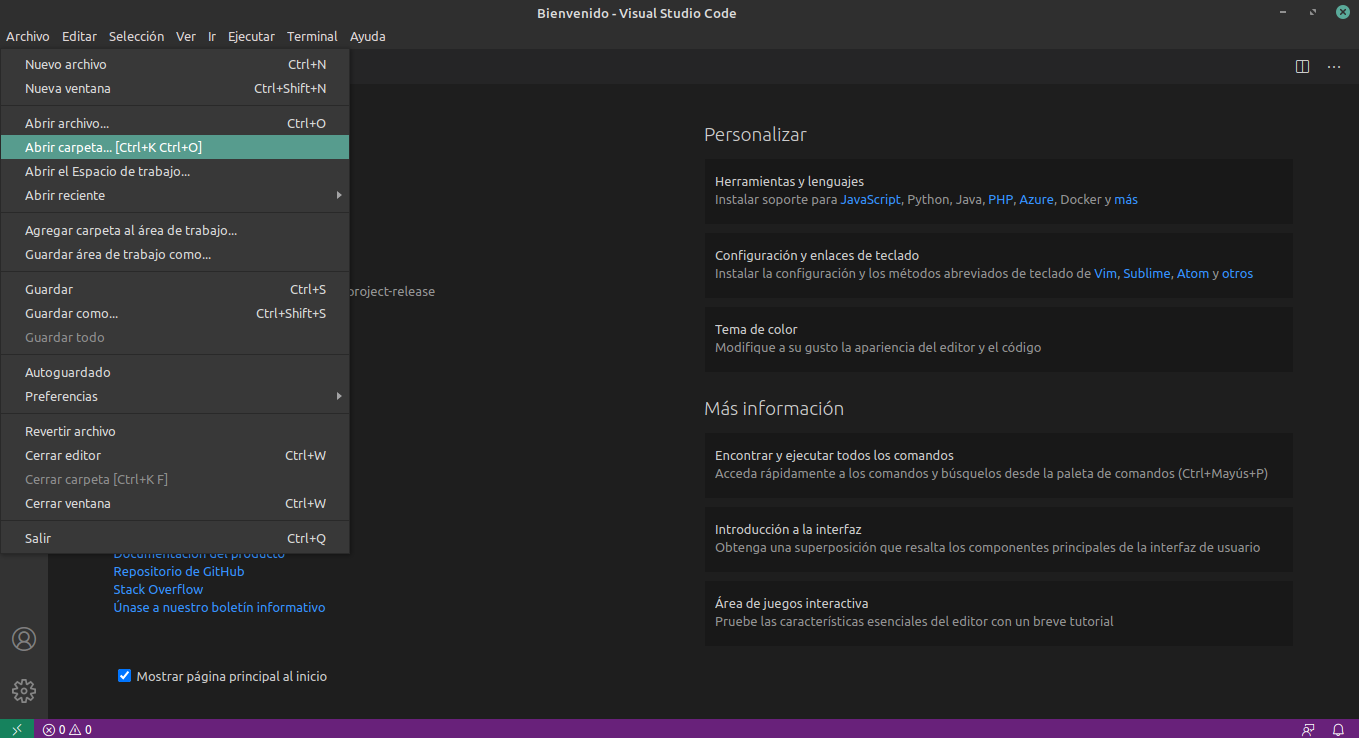The height and width of the screenshot is (738, 1359).
Task: Select 'Cerrar editor' menu entry
Action: pyautogui.click(x=175, y=455)
